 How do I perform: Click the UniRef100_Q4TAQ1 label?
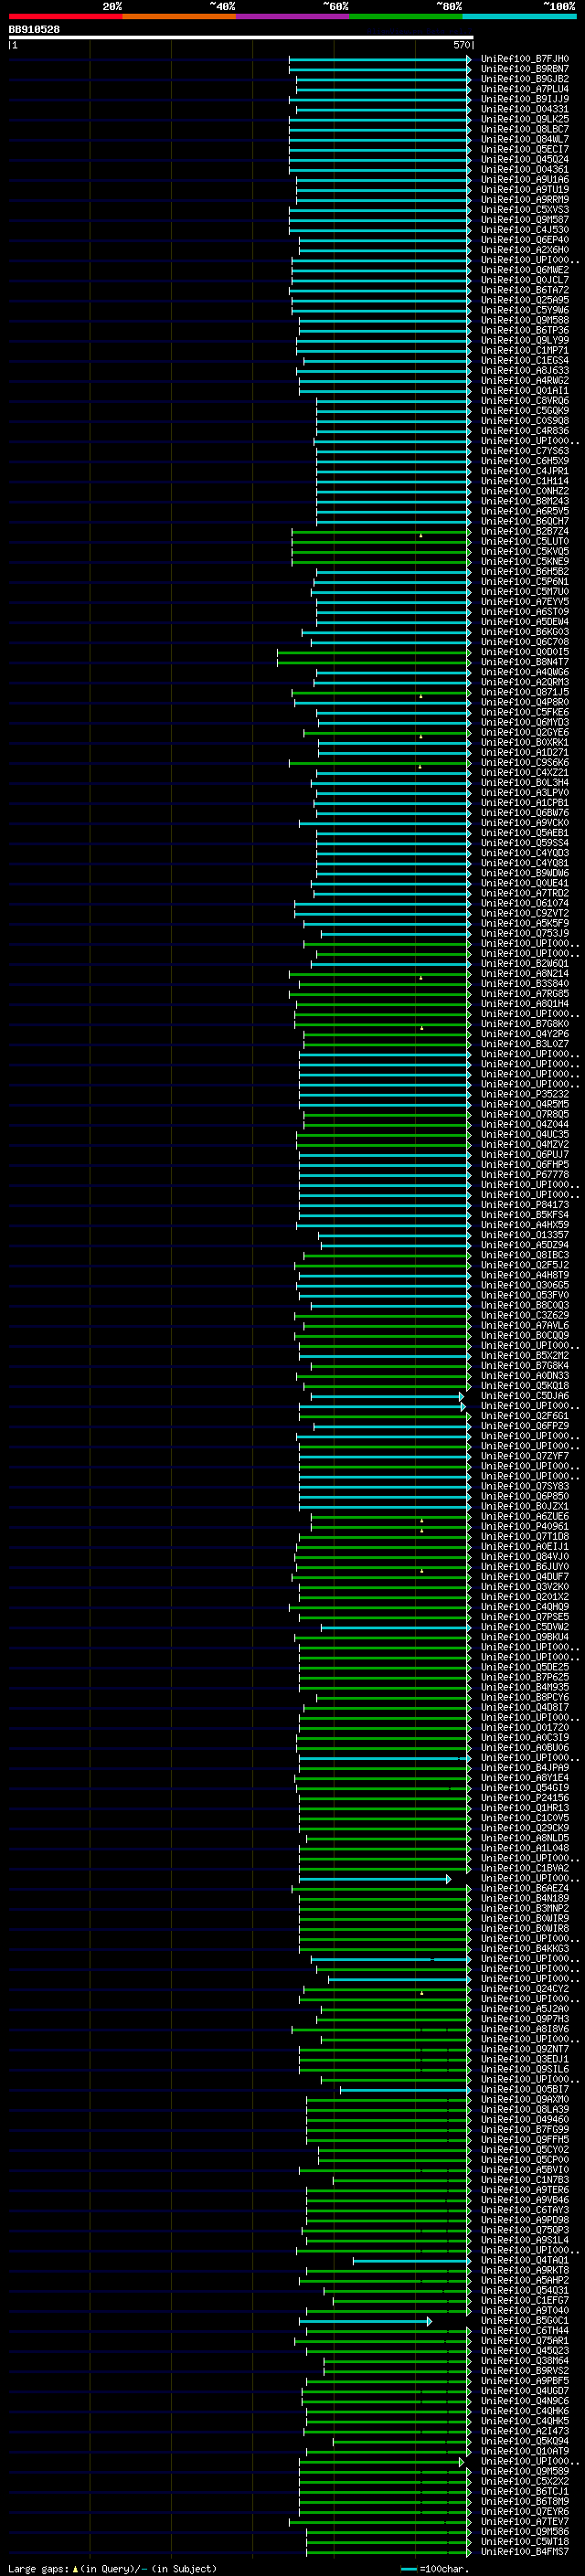click(524, 2259)
